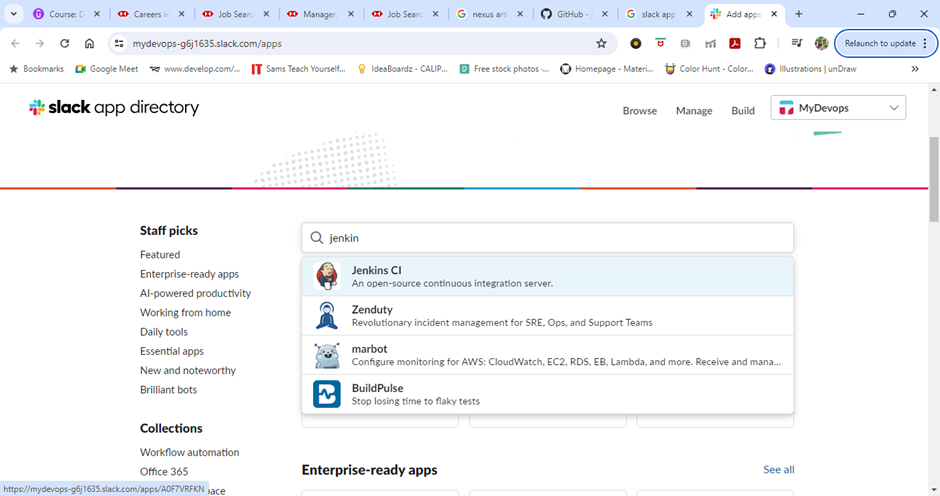Viewport: 940px width, 496px height.
Task: Open Enterprise-ready apps sidebar category
Action: coord(189,274)
